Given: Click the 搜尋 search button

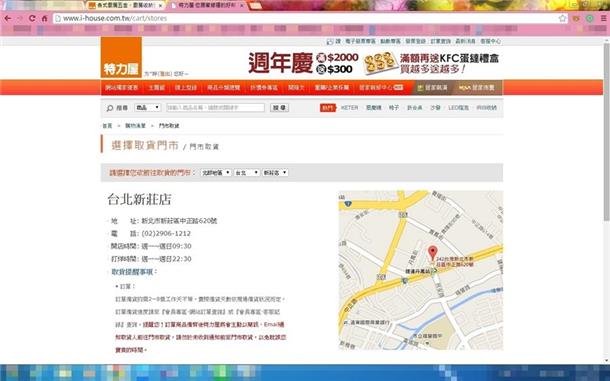Looking at the screenshot, I should click(x=279, y=107).
